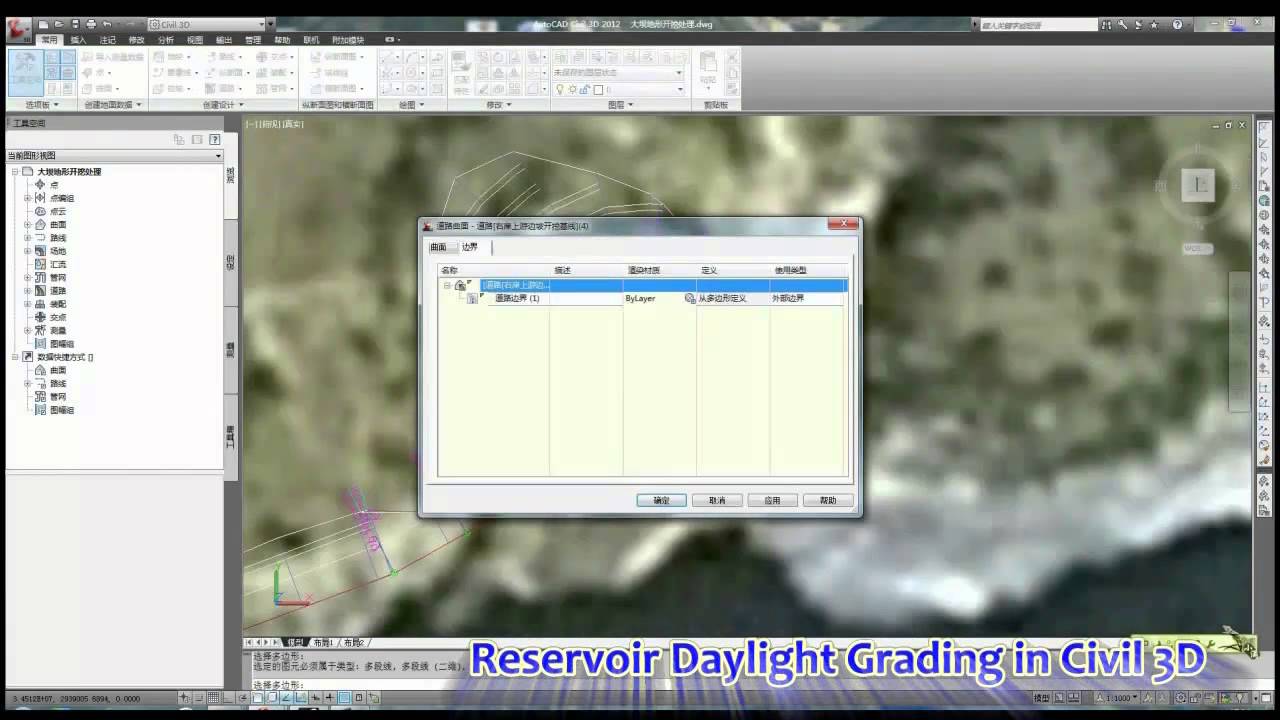Open the 插入 ribbon tab
1280x720 pixels.
pyautogui.click(x=78, y=40)
